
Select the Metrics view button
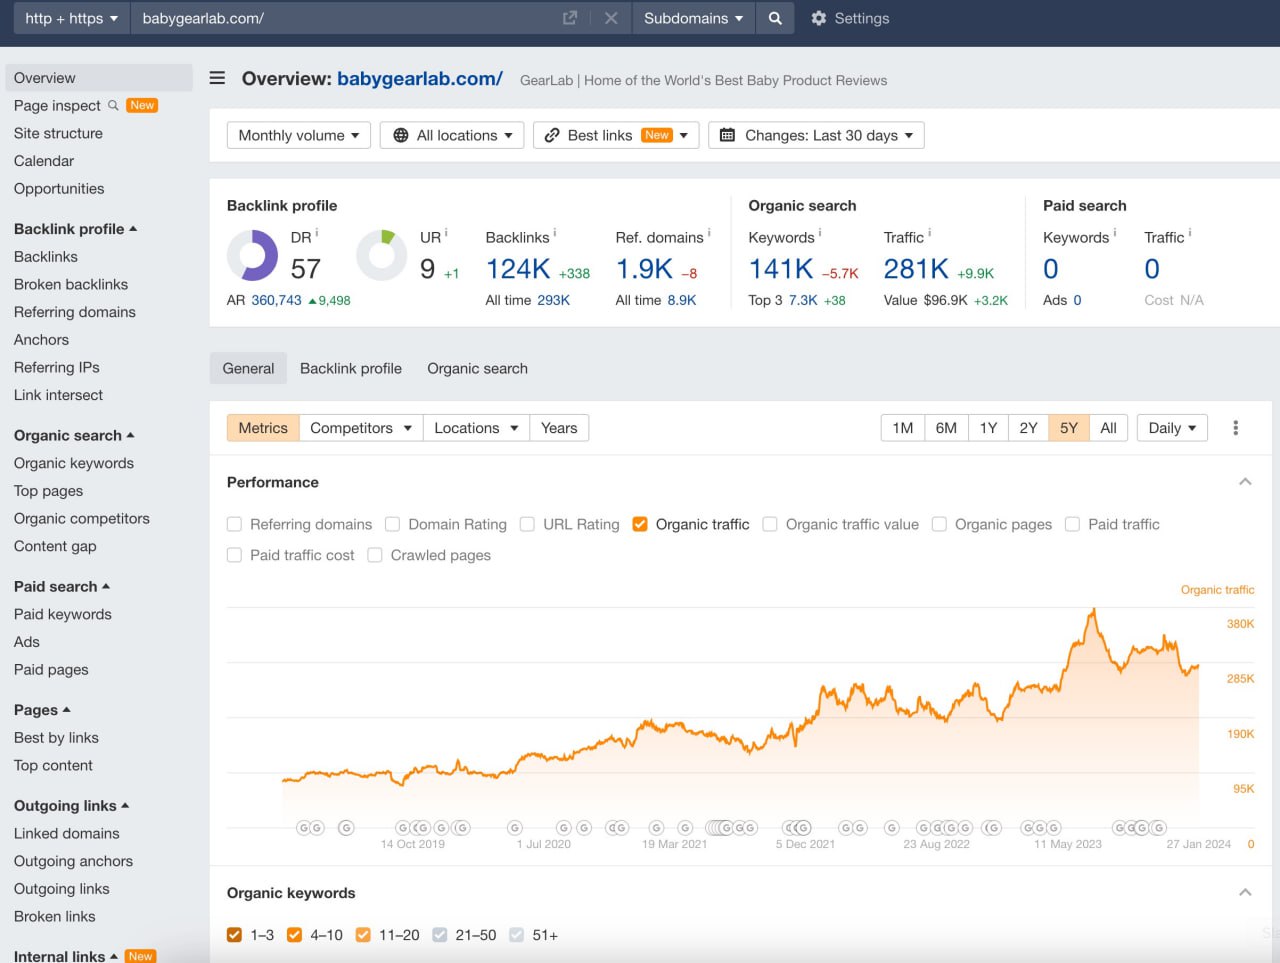pos(263,428)
